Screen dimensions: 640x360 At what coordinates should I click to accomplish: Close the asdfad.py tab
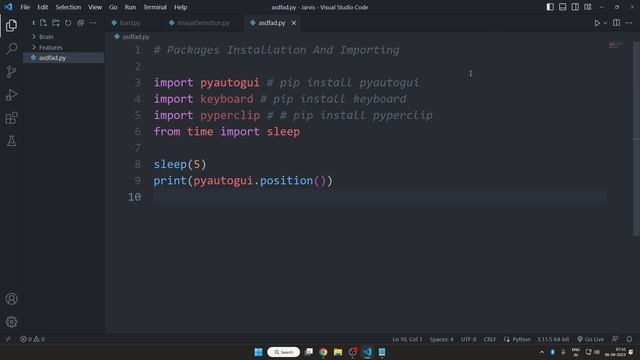tap(293, 23)
